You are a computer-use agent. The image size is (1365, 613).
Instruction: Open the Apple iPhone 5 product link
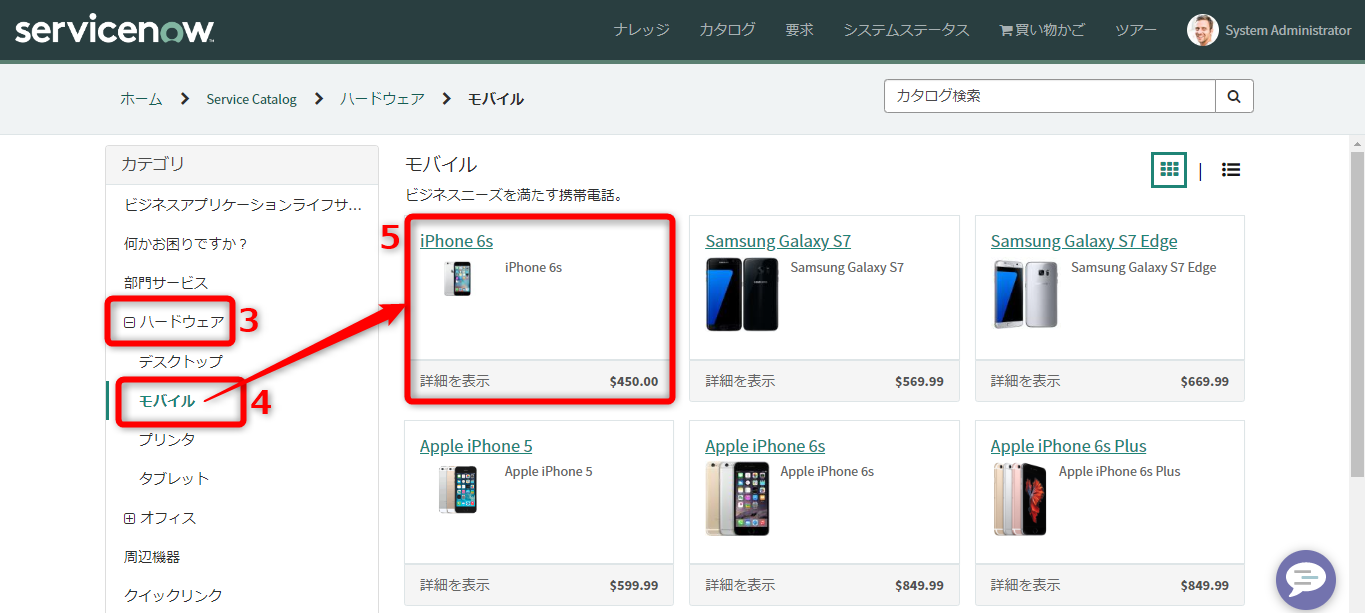(476, 445)
